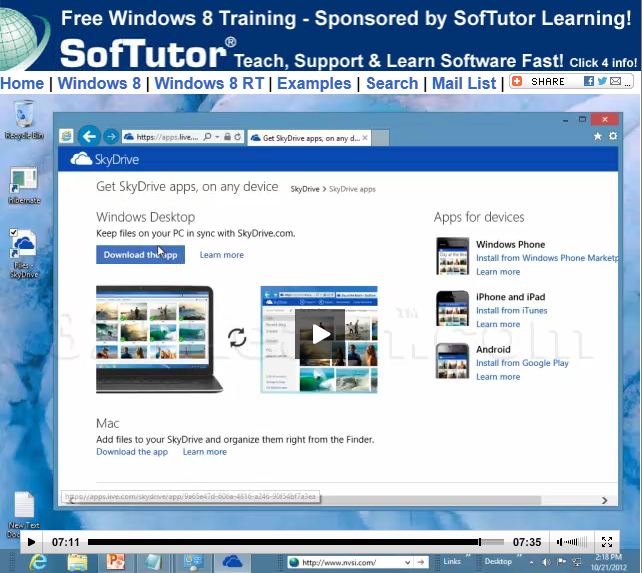
Task: Open PowerPoint from taskbar
Action: [115, 562]
